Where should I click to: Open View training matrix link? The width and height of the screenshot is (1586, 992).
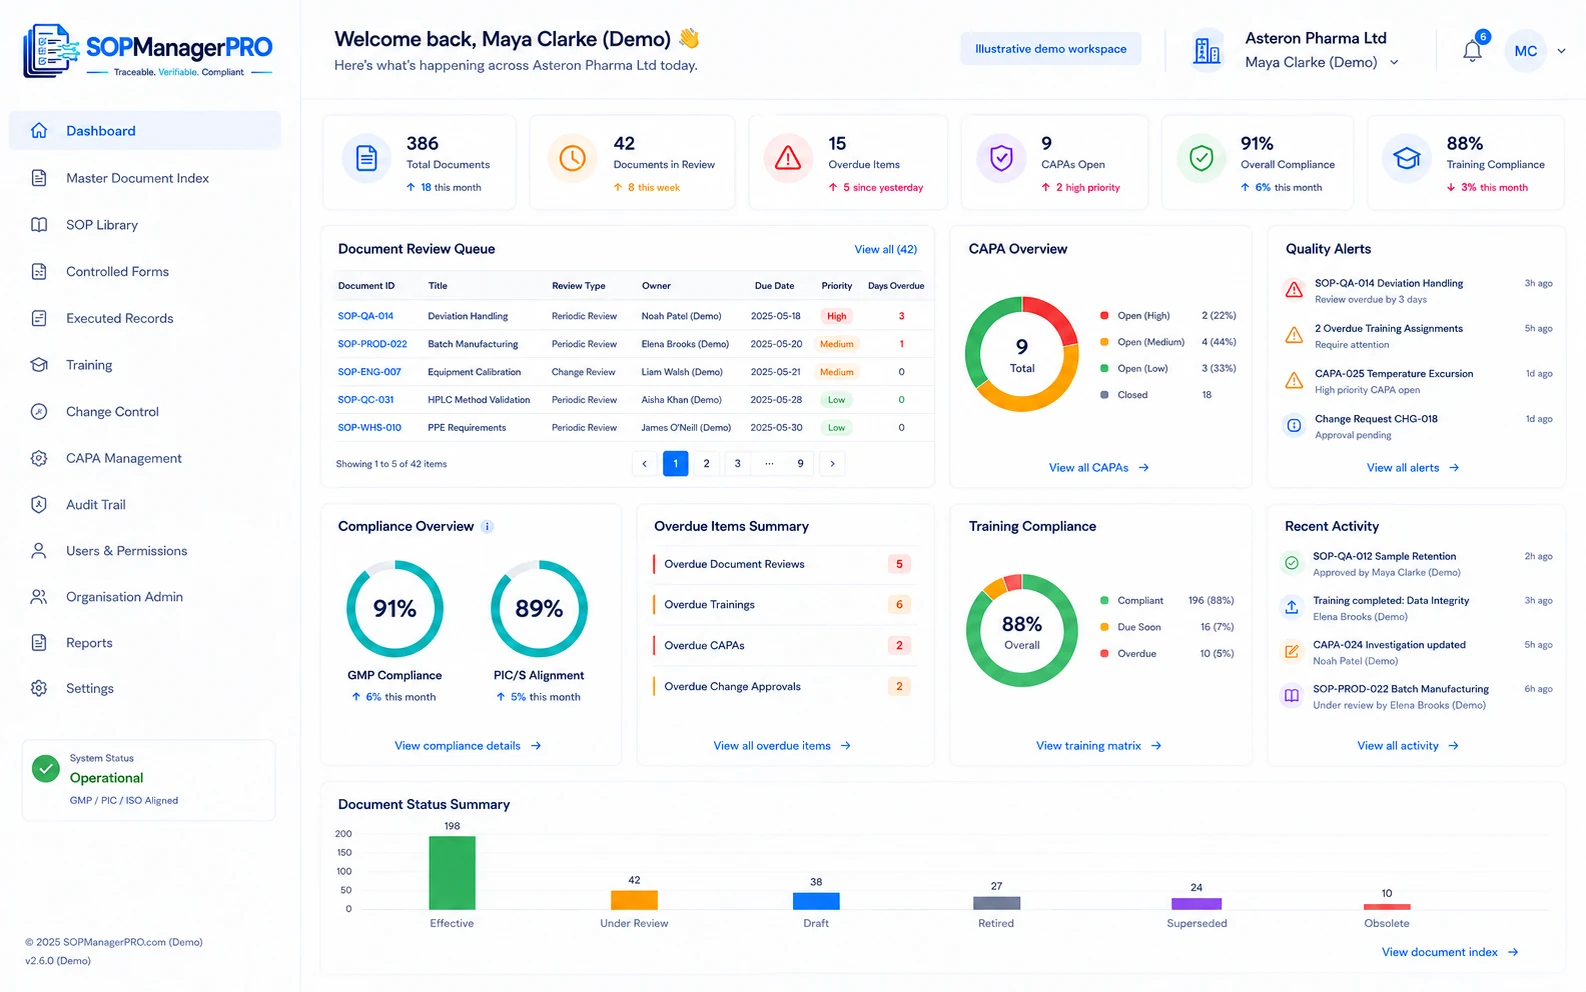click(1099, 746)
